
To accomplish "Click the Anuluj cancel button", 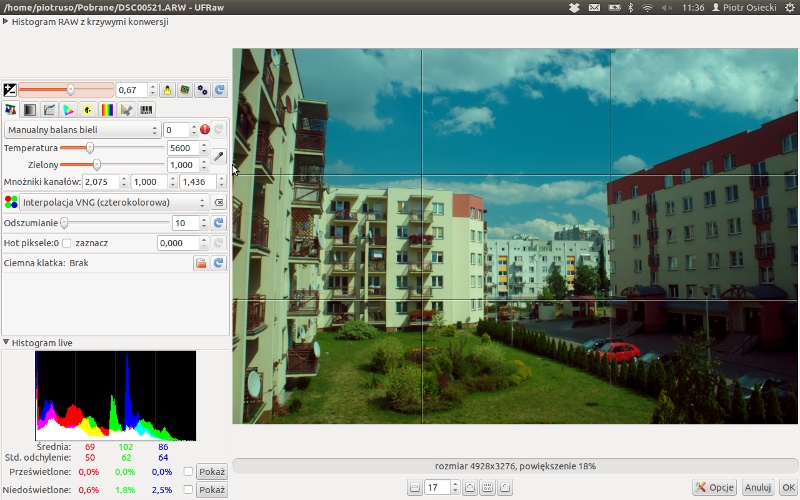I will (757, 488).
